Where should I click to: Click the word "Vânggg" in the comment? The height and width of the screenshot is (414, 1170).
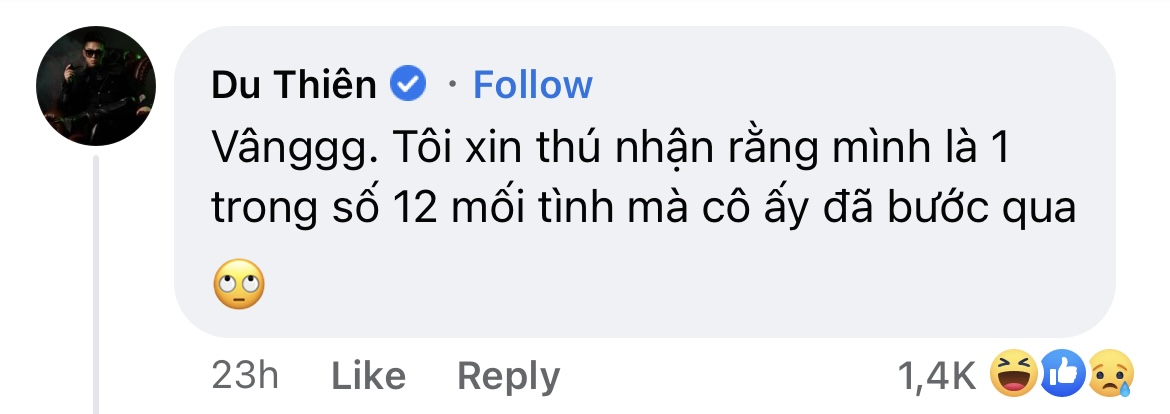pos(290,150)
